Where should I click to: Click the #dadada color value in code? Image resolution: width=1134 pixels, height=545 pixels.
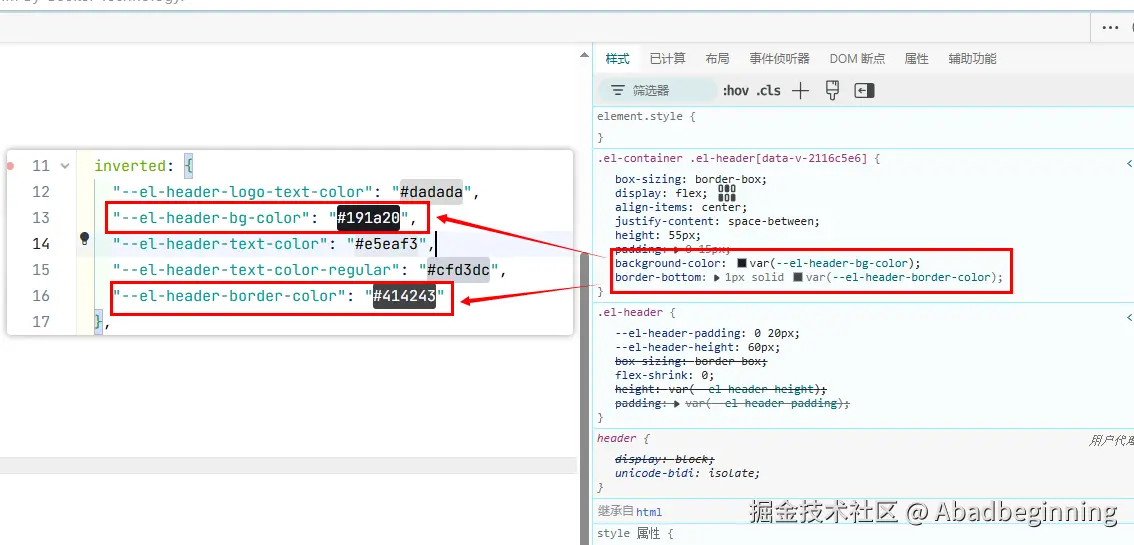(432, 192)
